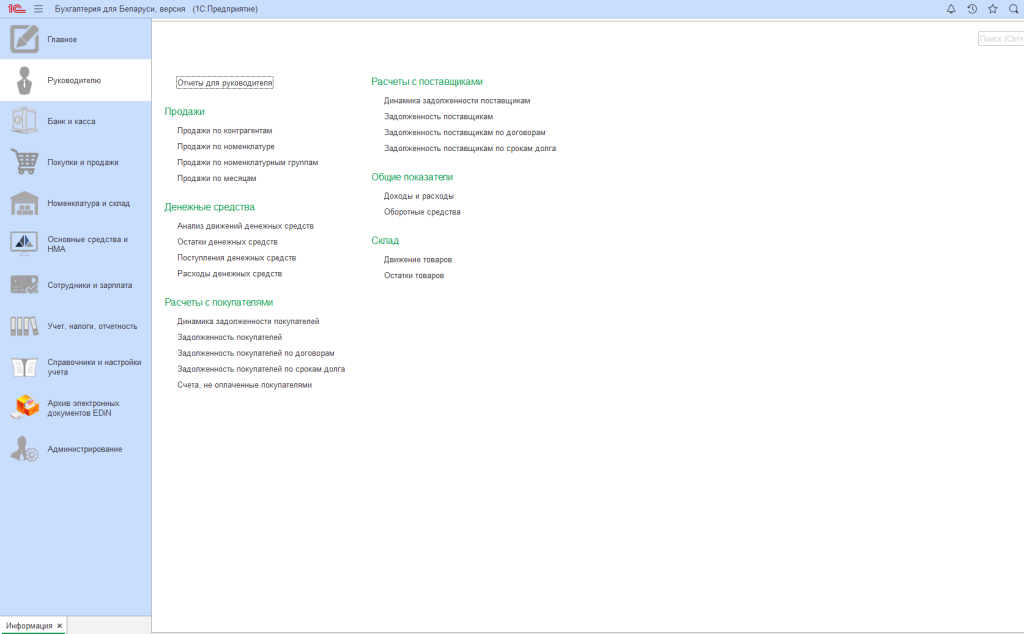The width and height of the screenshot is (1024, 634).
Task: Open the history clock icon
Action: (x=971, y=8)
